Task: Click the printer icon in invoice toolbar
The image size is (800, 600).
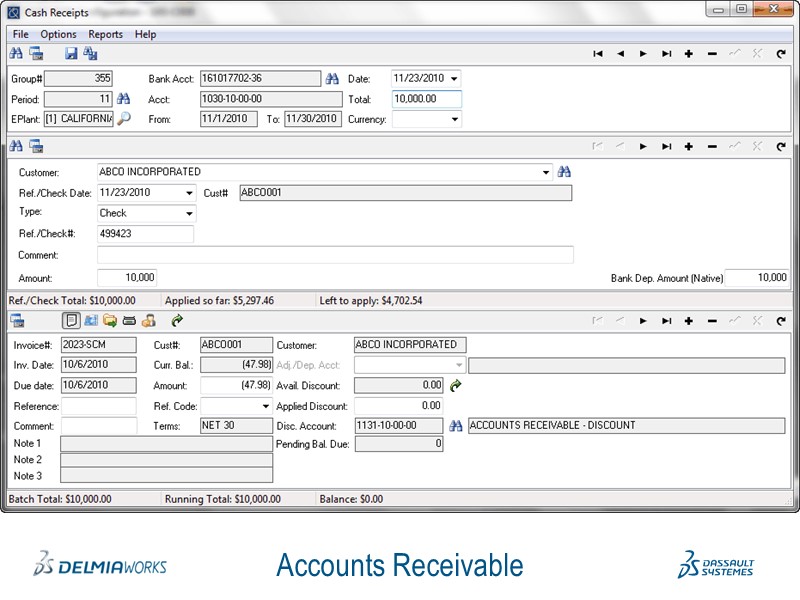Action: tap(129, 321)
